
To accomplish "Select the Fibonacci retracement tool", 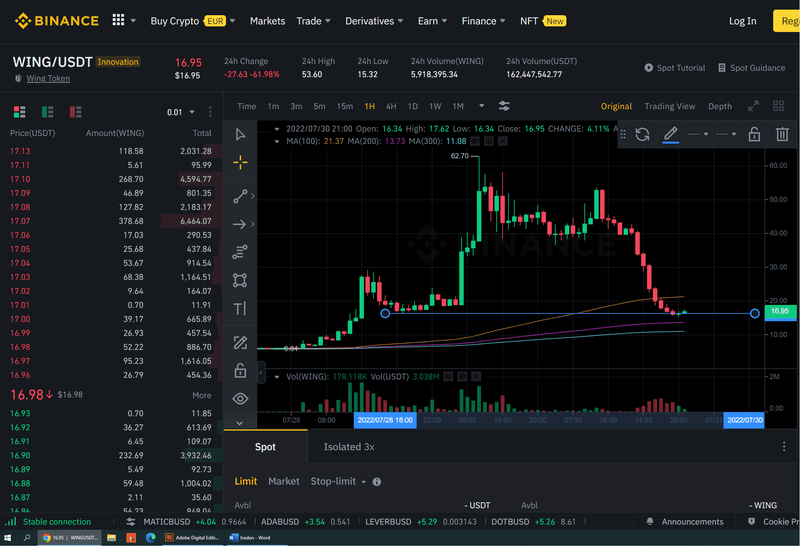I will (240, 252).
